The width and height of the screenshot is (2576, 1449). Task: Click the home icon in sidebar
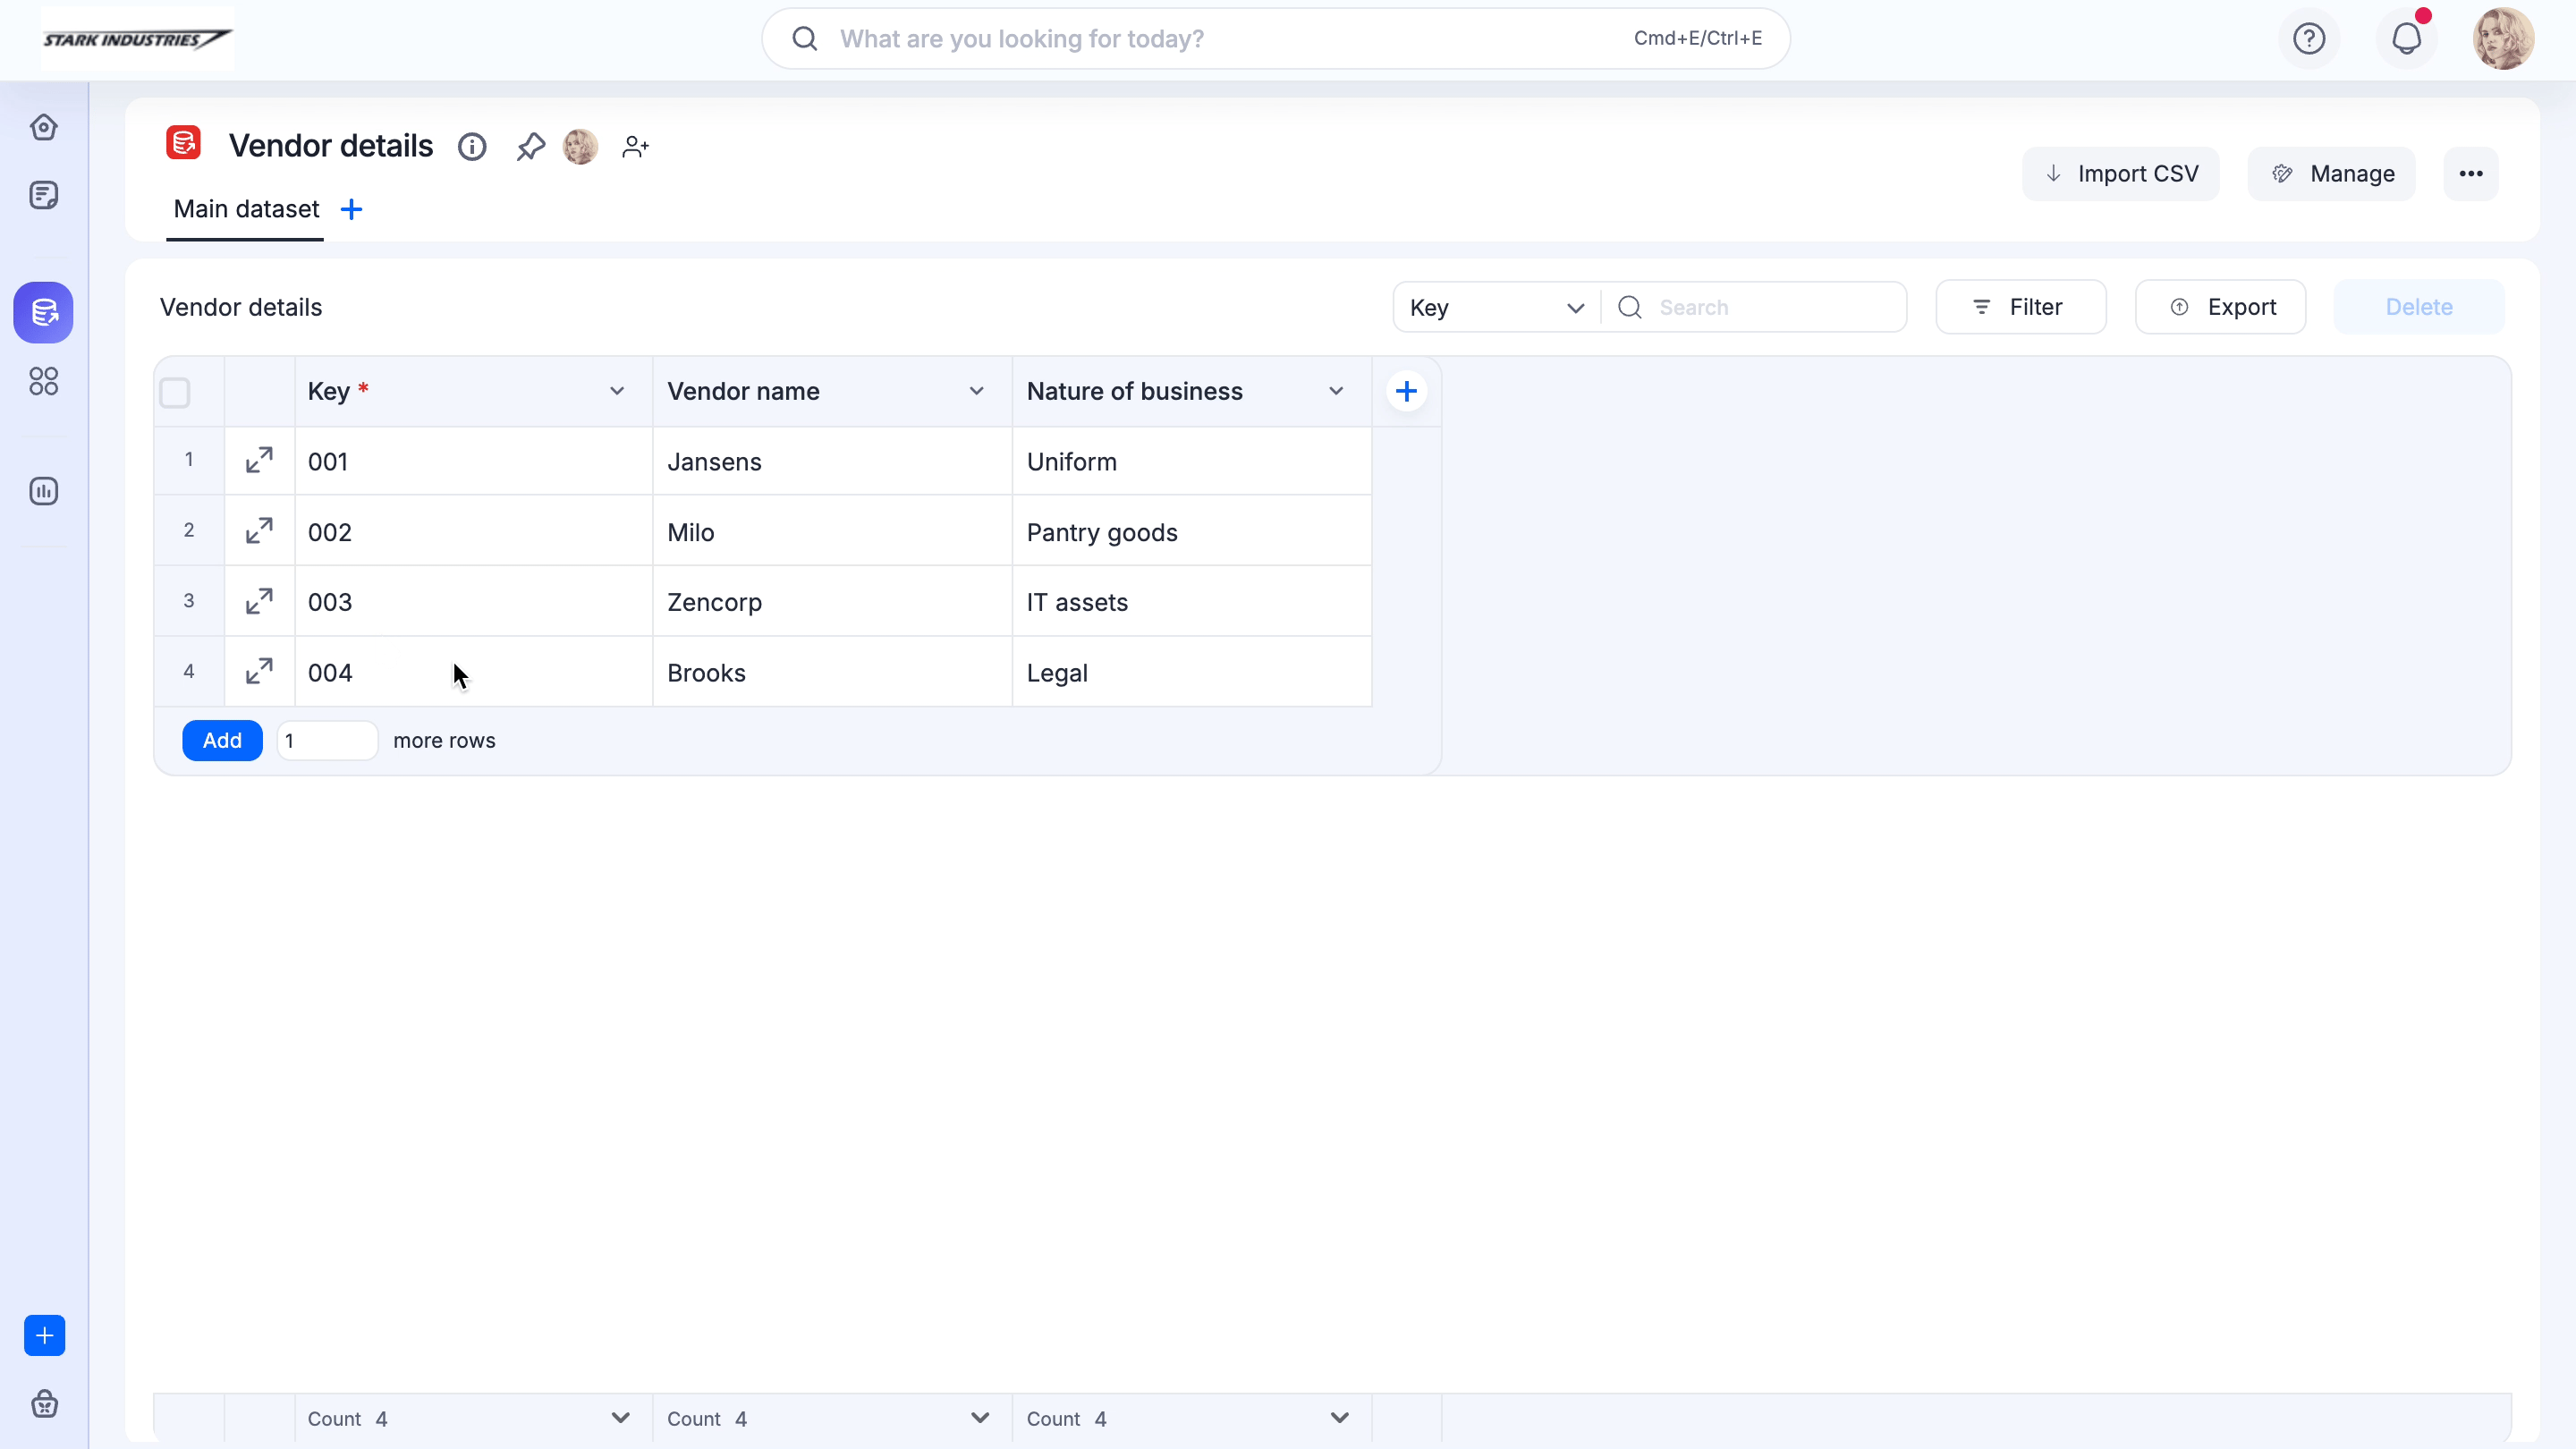tap(43, 127)
